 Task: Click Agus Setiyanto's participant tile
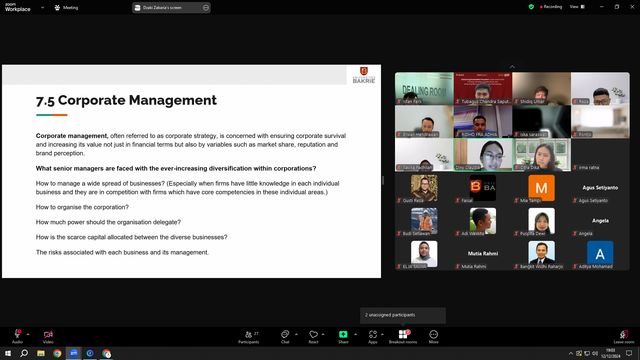coord(600,188)
